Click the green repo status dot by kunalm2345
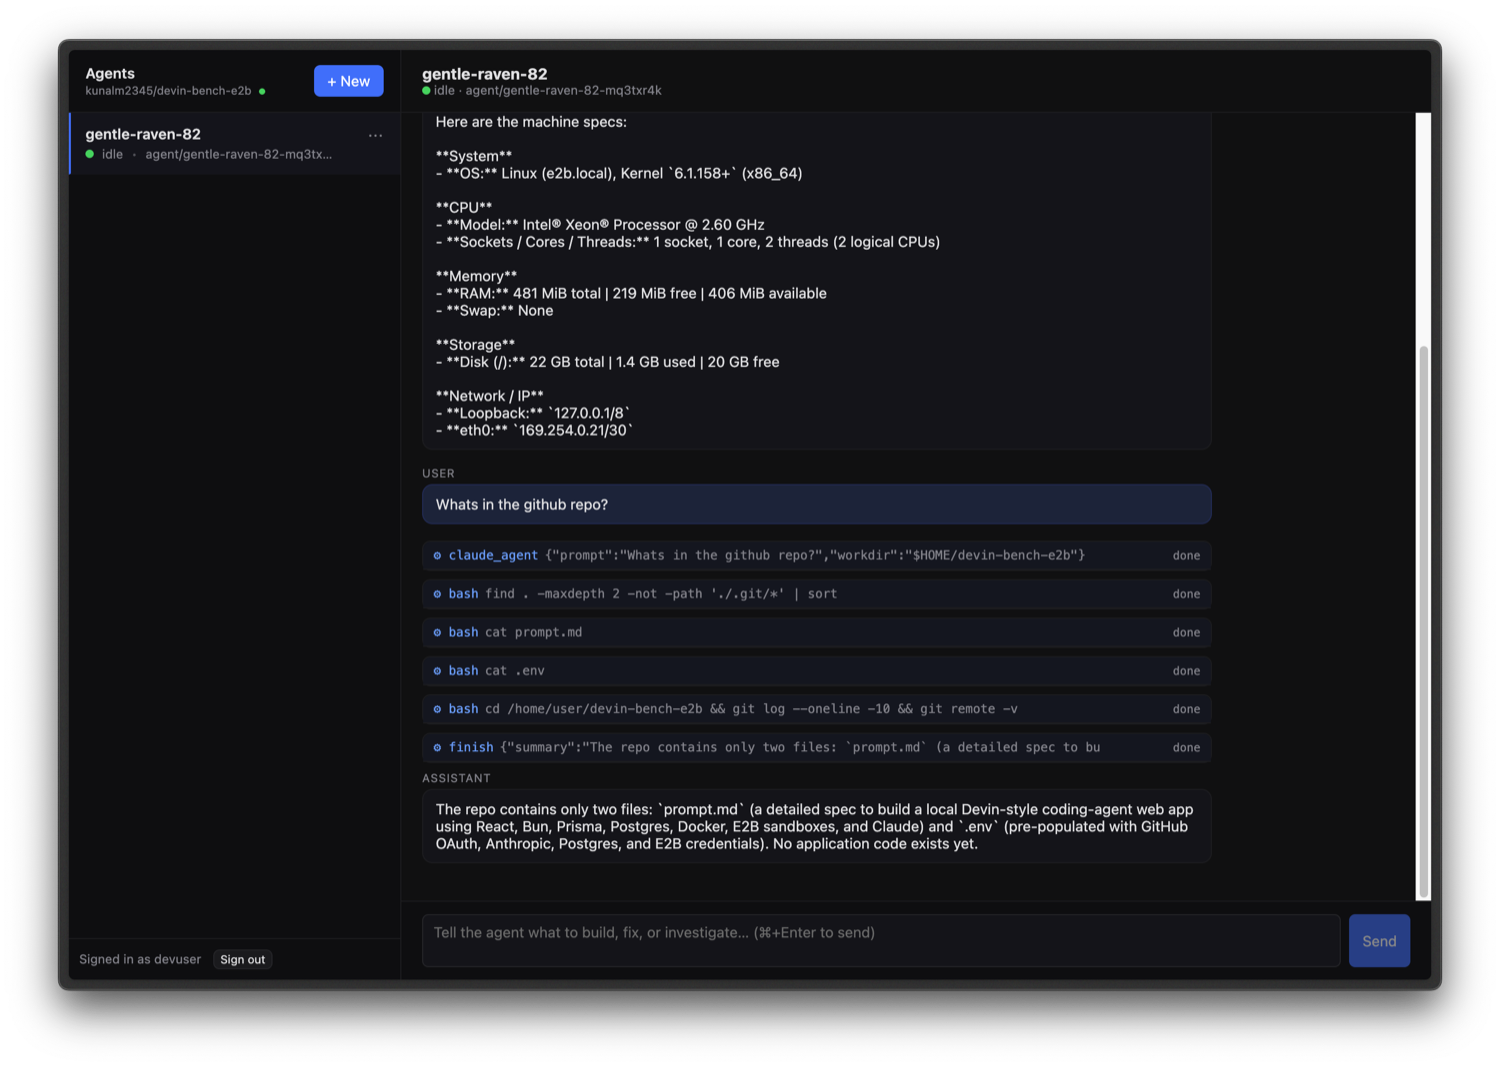The image size is (1500, 1067). click(262, 91)
